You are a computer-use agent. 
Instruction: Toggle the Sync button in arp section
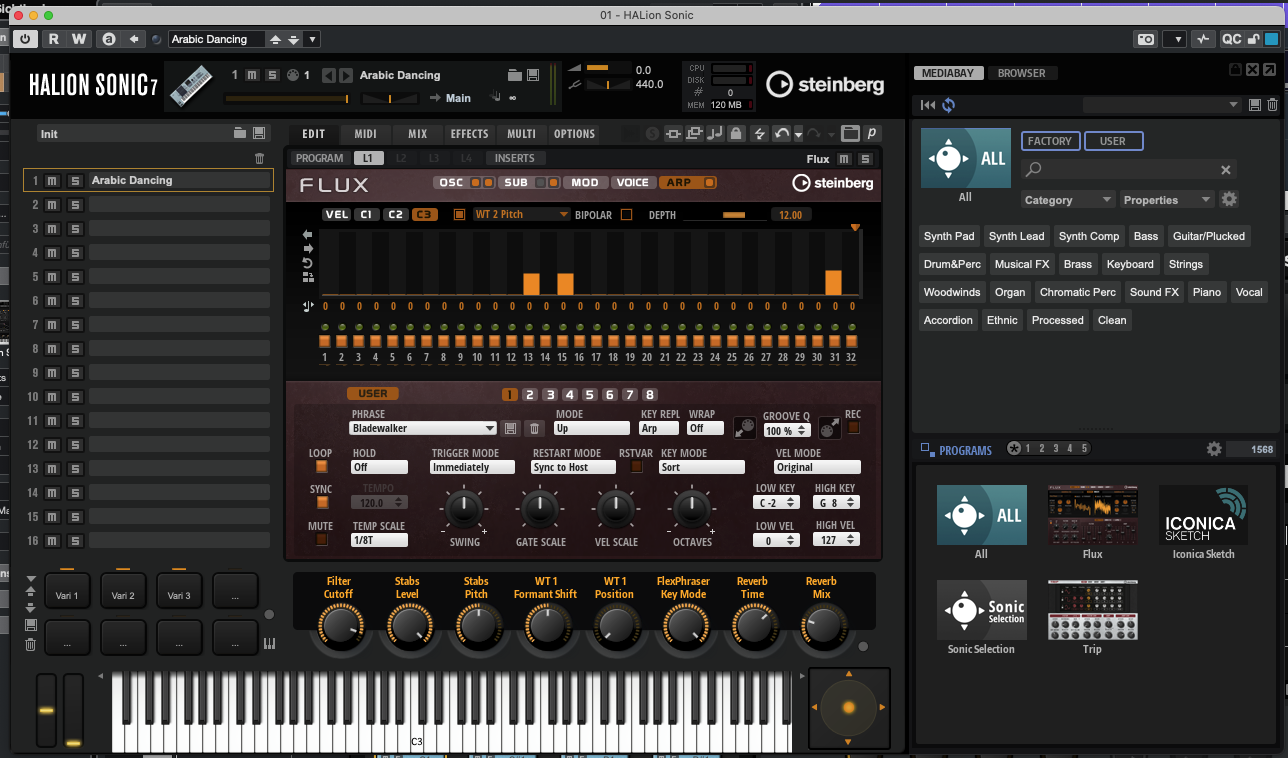321,503
